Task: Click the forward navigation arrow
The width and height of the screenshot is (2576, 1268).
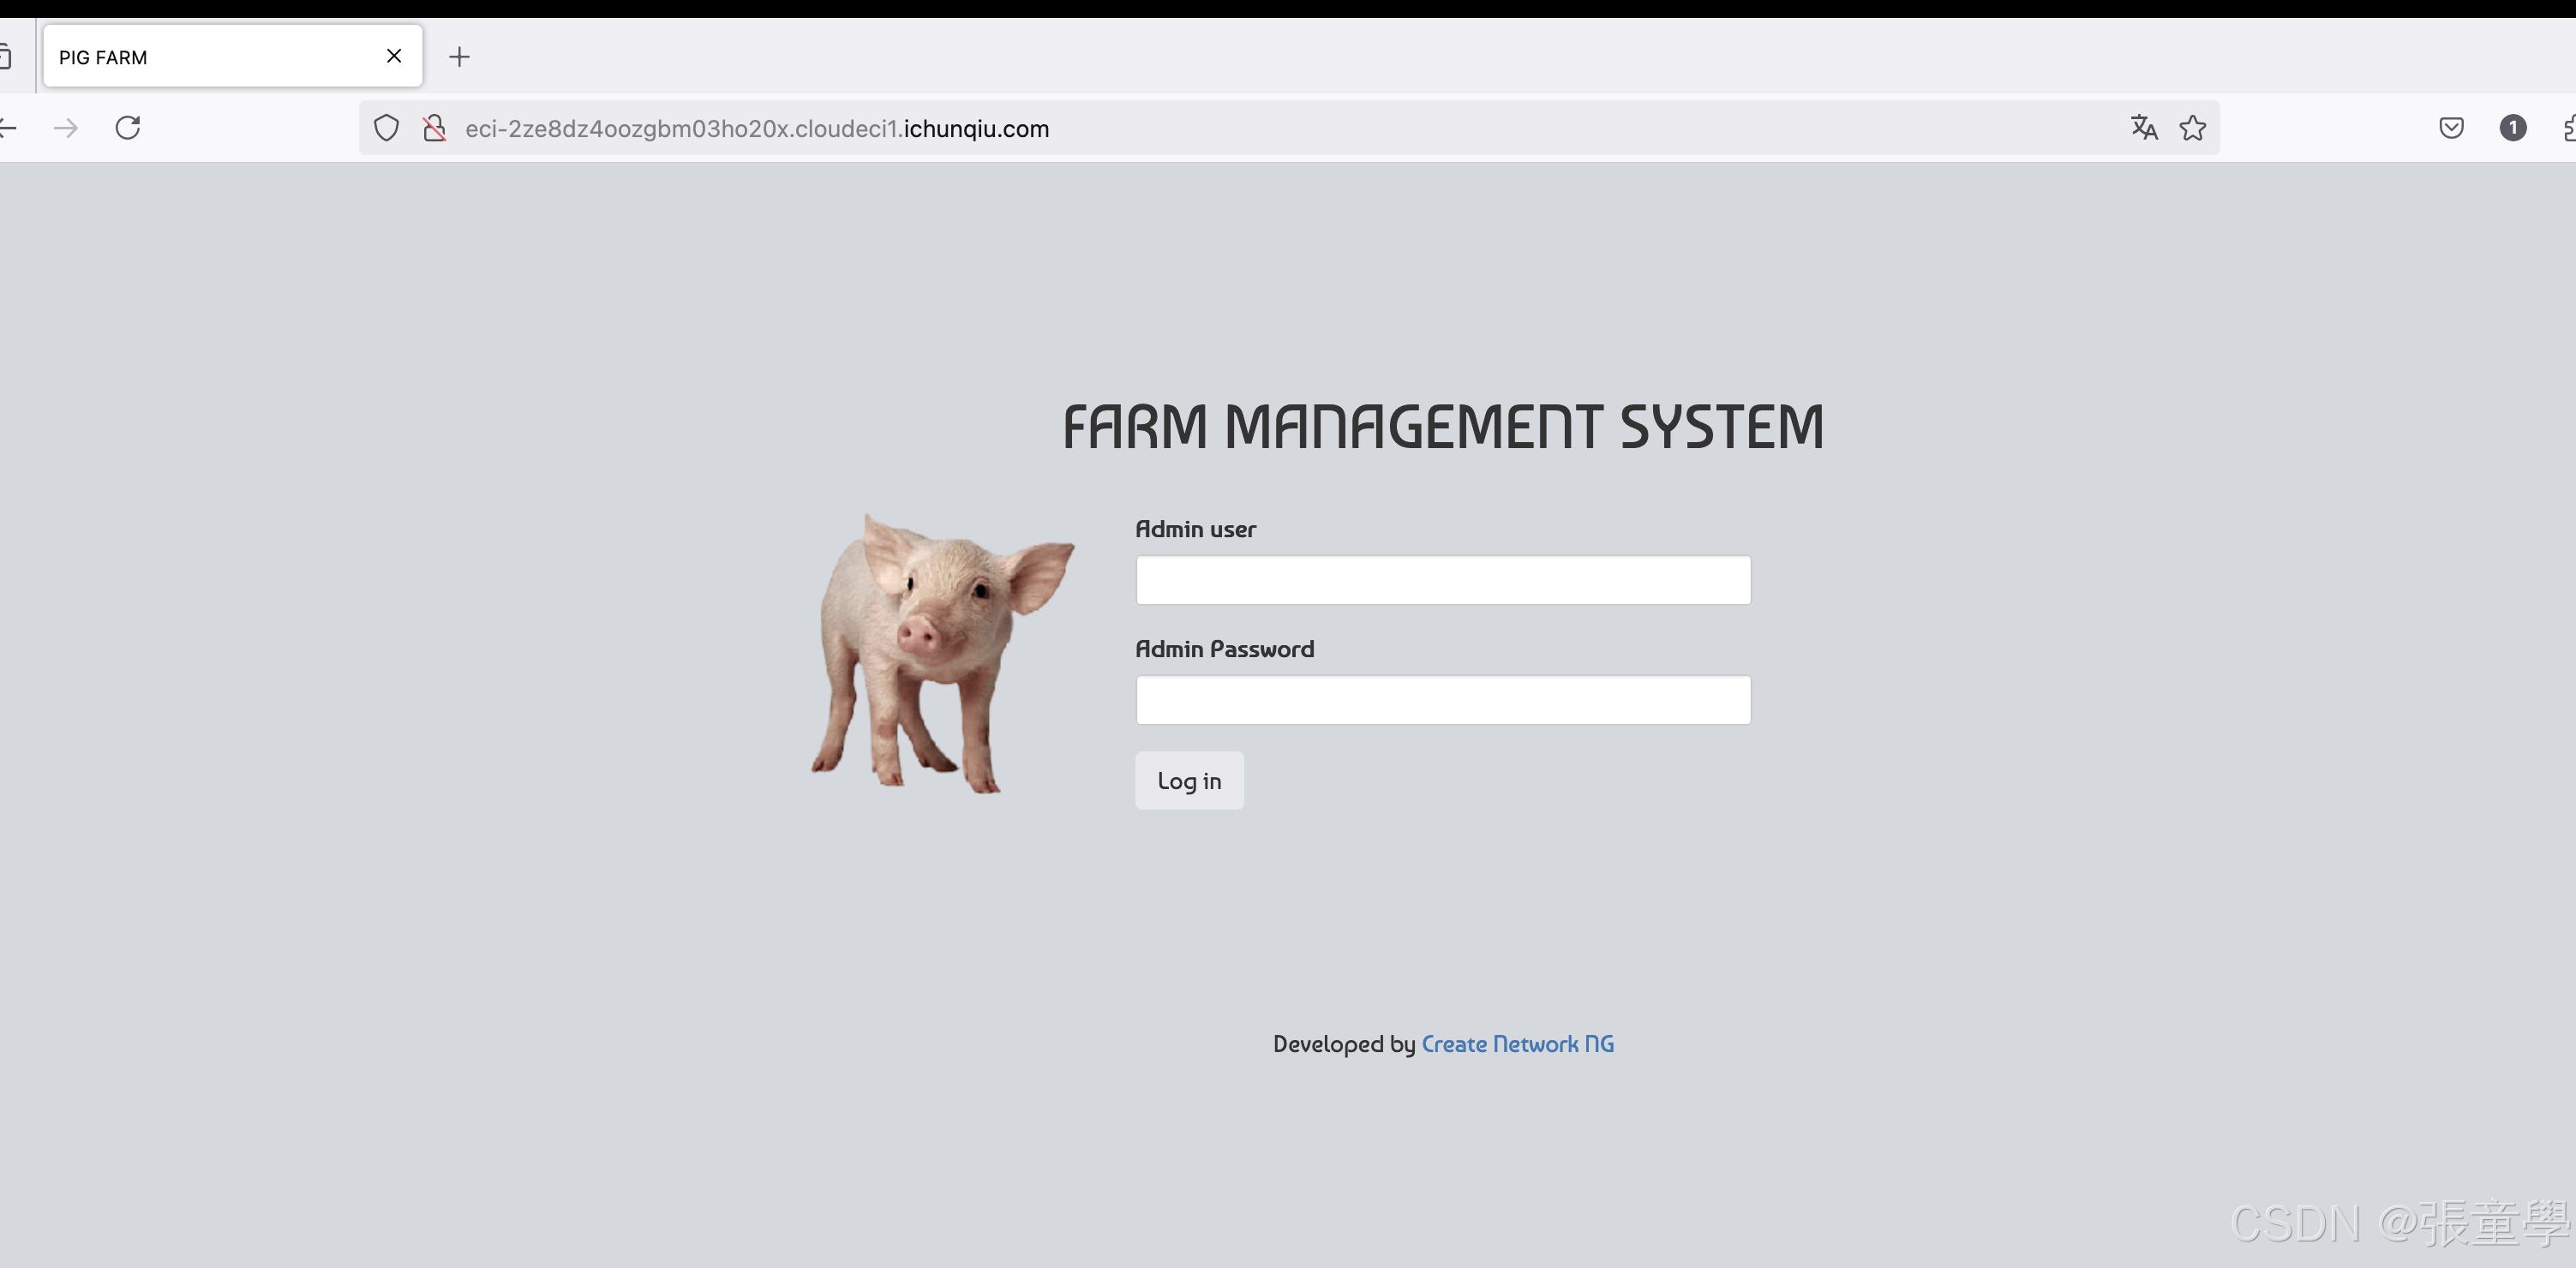Action: click(66, 128)
